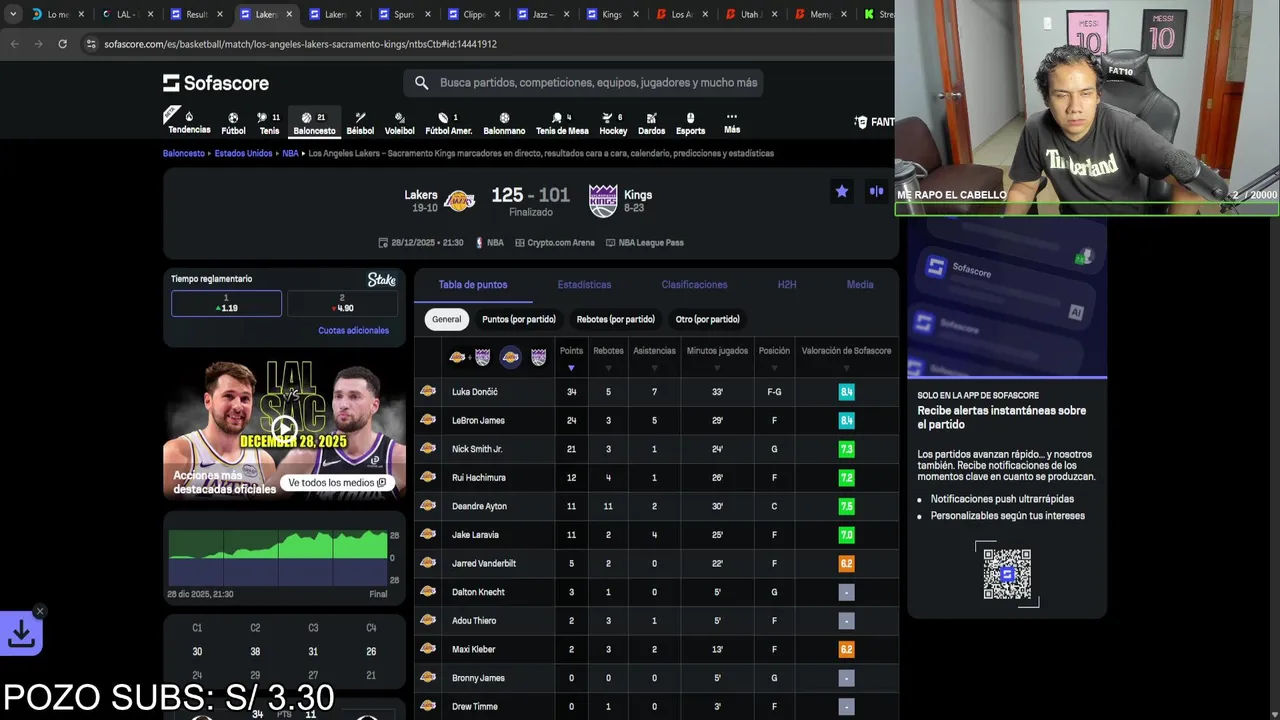Sort table by Posición column

pyautogui.click(x=774, y=357)
